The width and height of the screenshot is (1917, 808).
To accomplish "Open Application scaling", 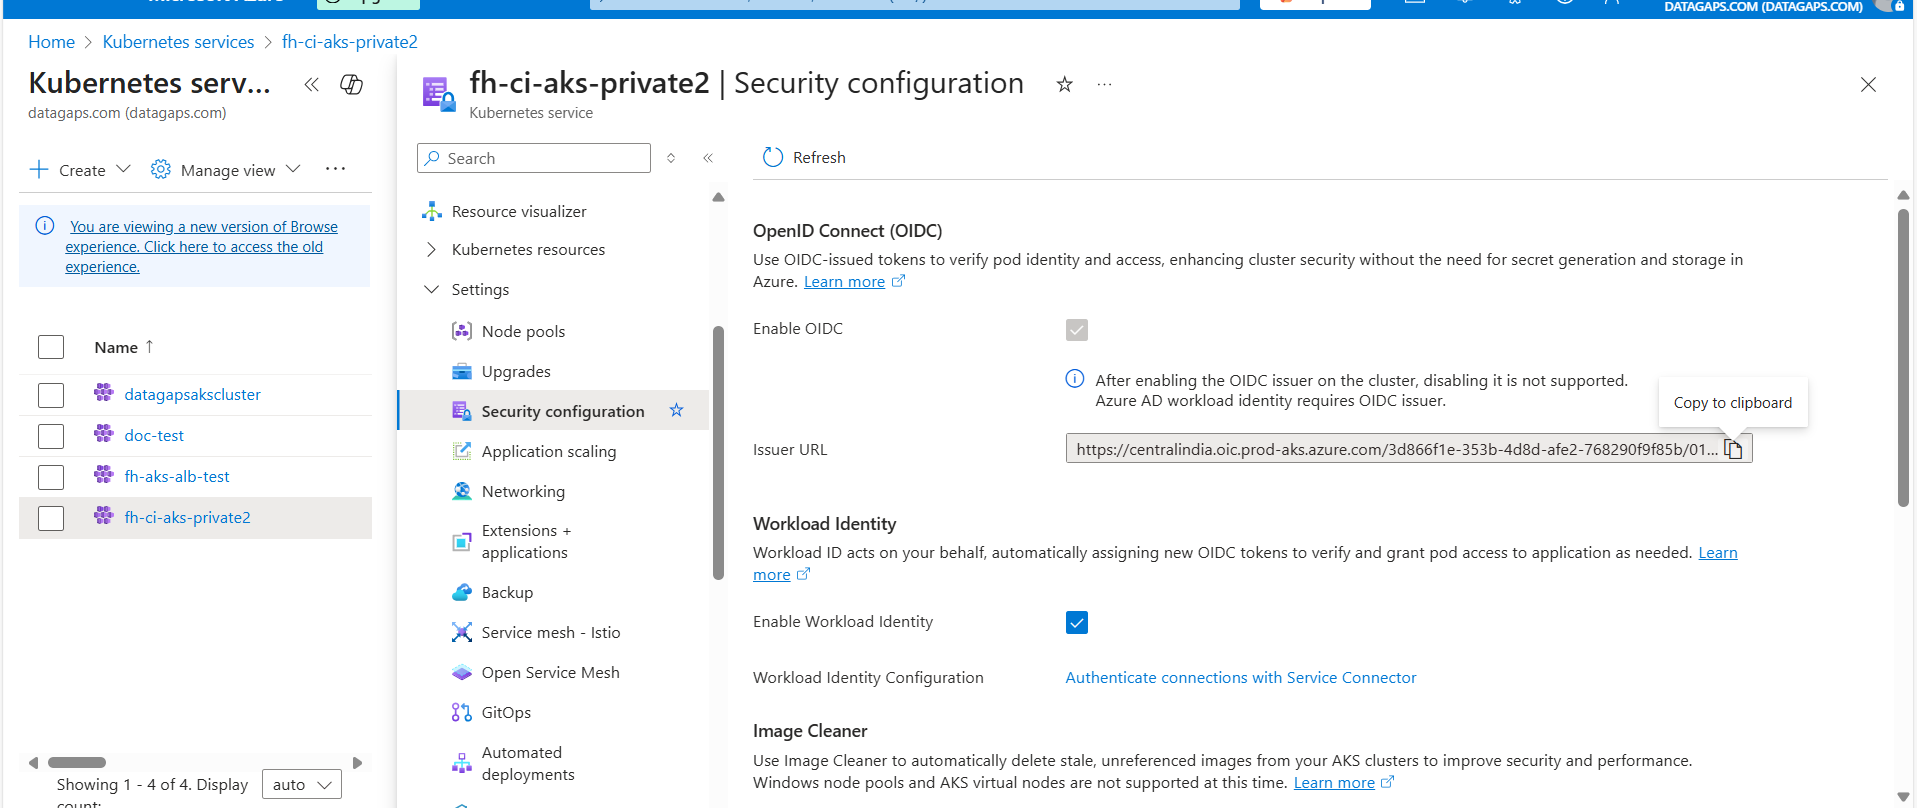I will [549, 451].
